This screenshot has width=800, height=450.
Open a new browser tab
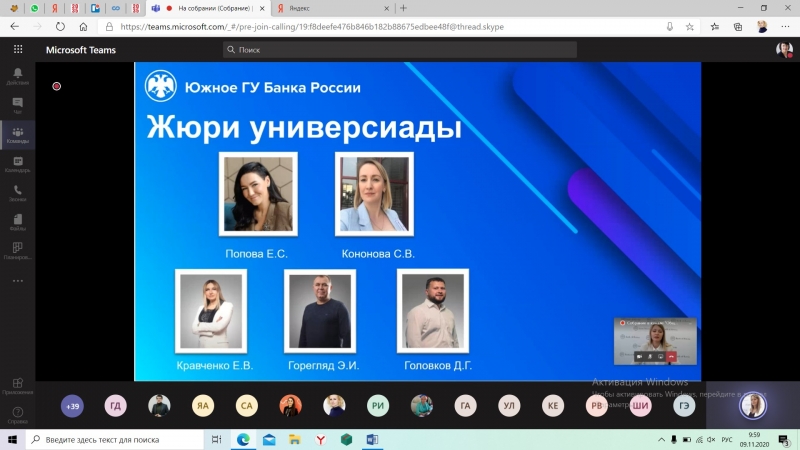coord(404,8)
